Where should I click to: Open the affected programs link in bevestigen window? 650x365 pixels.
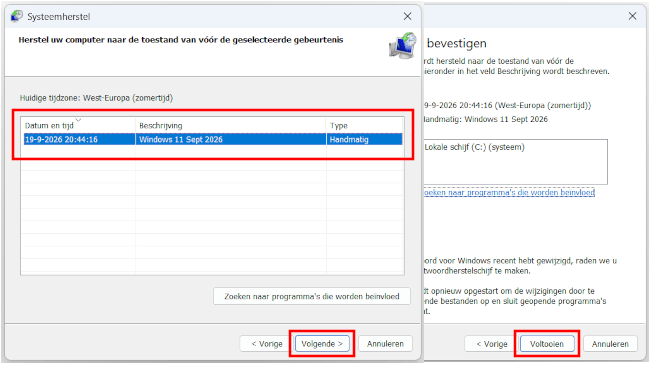tap(509, 192)
